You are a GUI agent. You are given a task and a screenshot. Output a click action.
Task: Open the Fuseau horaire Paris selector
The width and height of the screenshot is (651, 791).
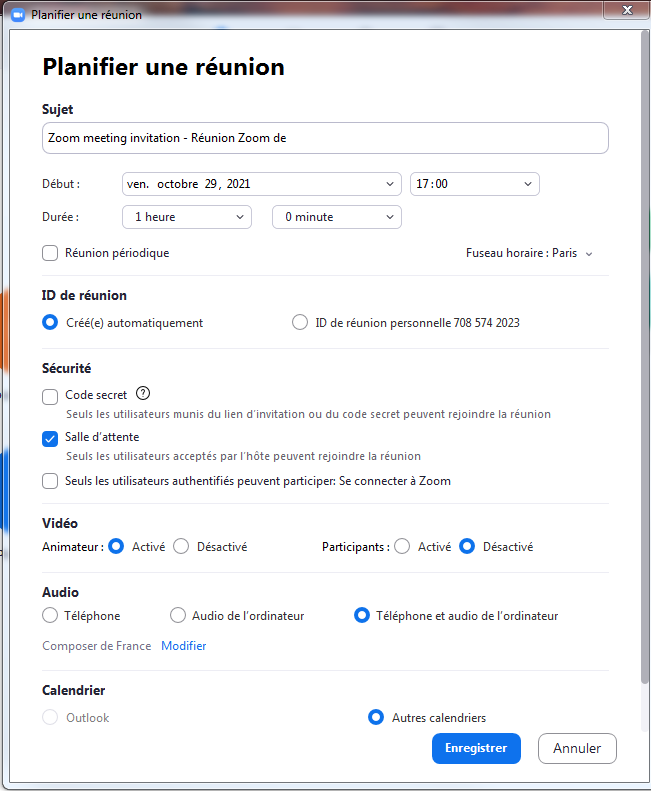[530, 254]
